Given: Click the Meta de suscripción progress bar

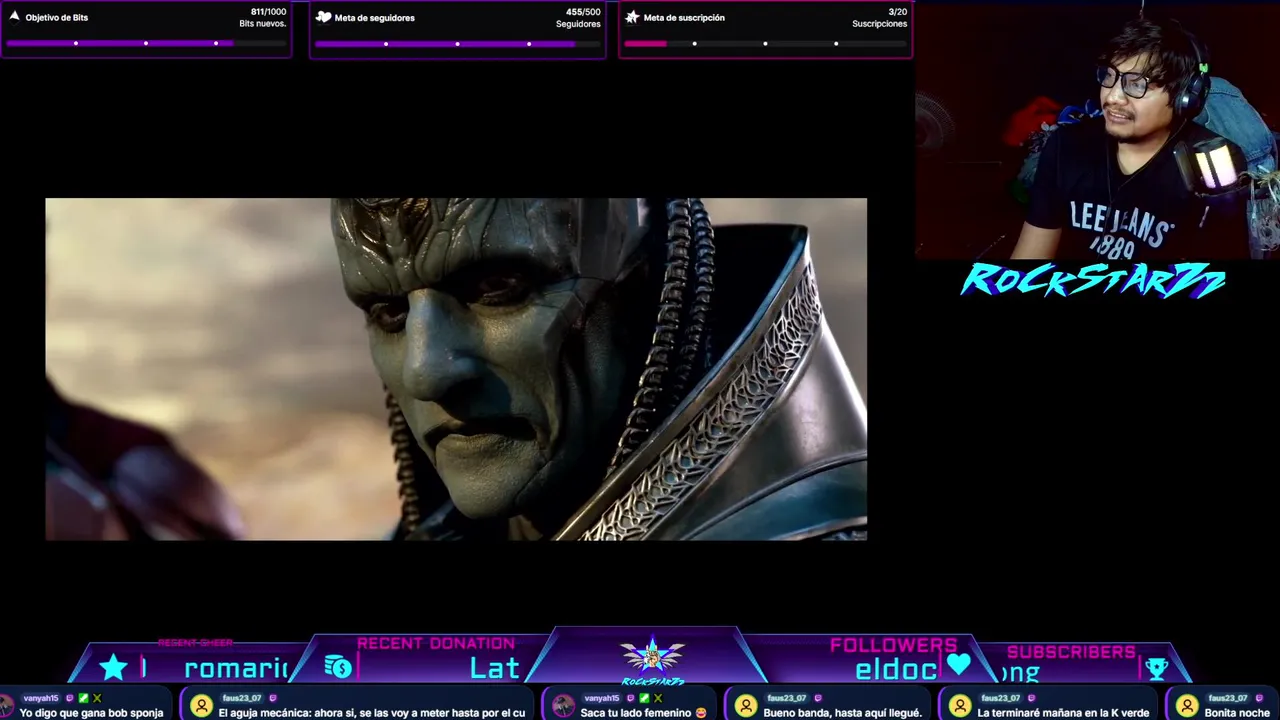Looking at the screenshot, I should click(x=765, y=43).
